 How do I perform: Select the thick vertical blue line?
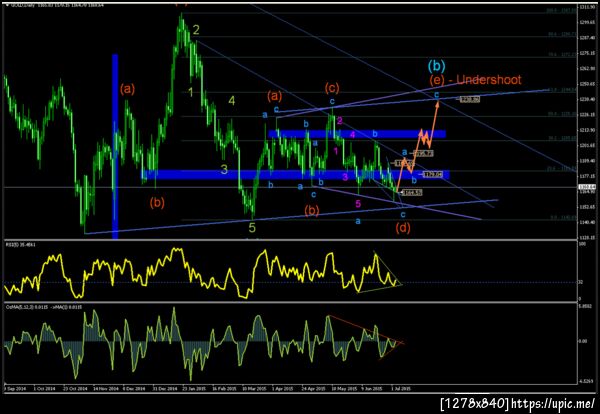click(115, 147)
